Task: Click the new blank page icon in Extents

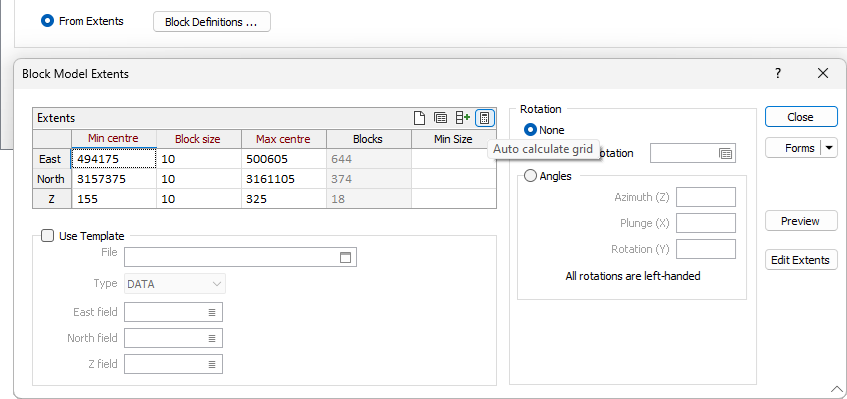Action: tap(419, 118)
